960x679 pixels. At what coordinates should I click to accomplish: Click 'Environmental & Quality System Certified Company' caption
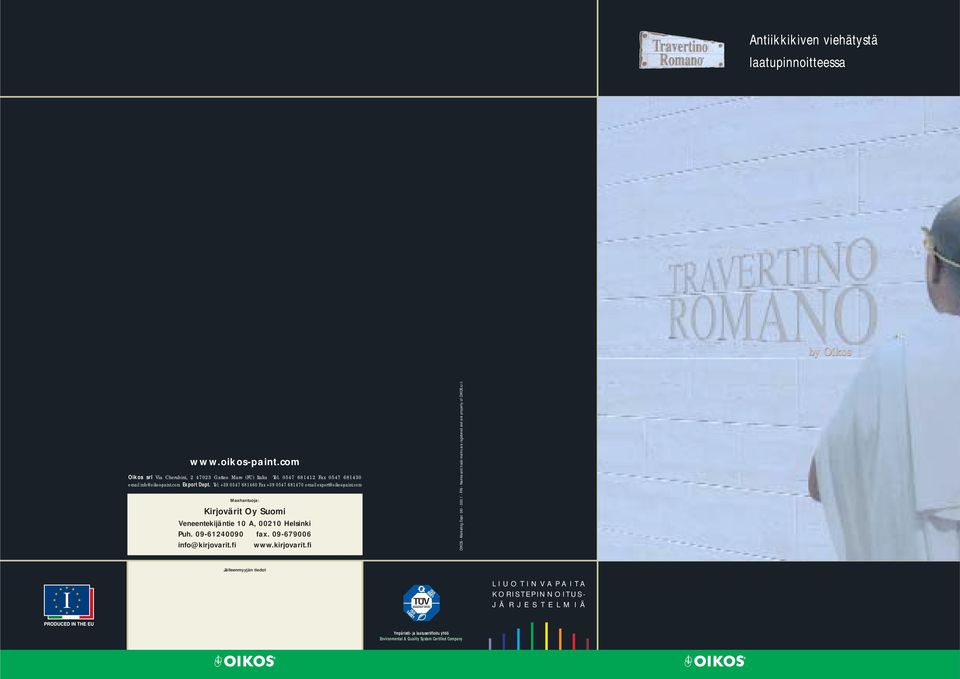[421, 639]
